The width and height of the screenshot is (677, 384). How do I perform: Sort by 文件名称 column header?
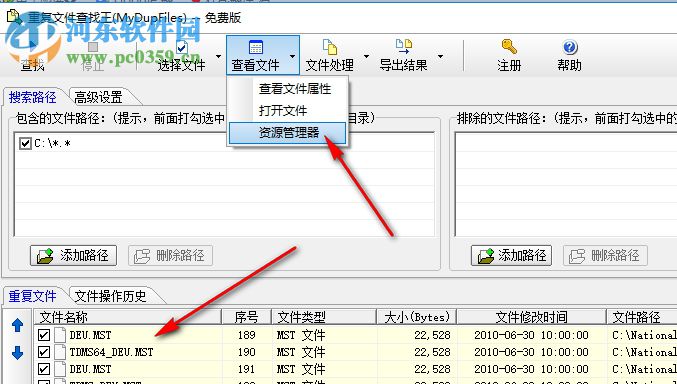point(127,317)
